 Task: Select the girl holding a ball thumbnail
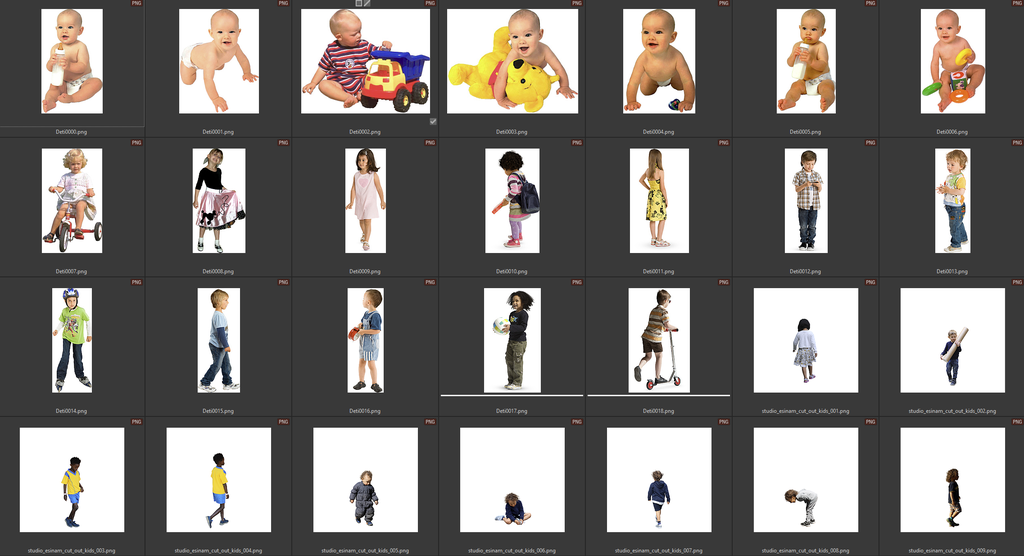(x=512, y=340)
